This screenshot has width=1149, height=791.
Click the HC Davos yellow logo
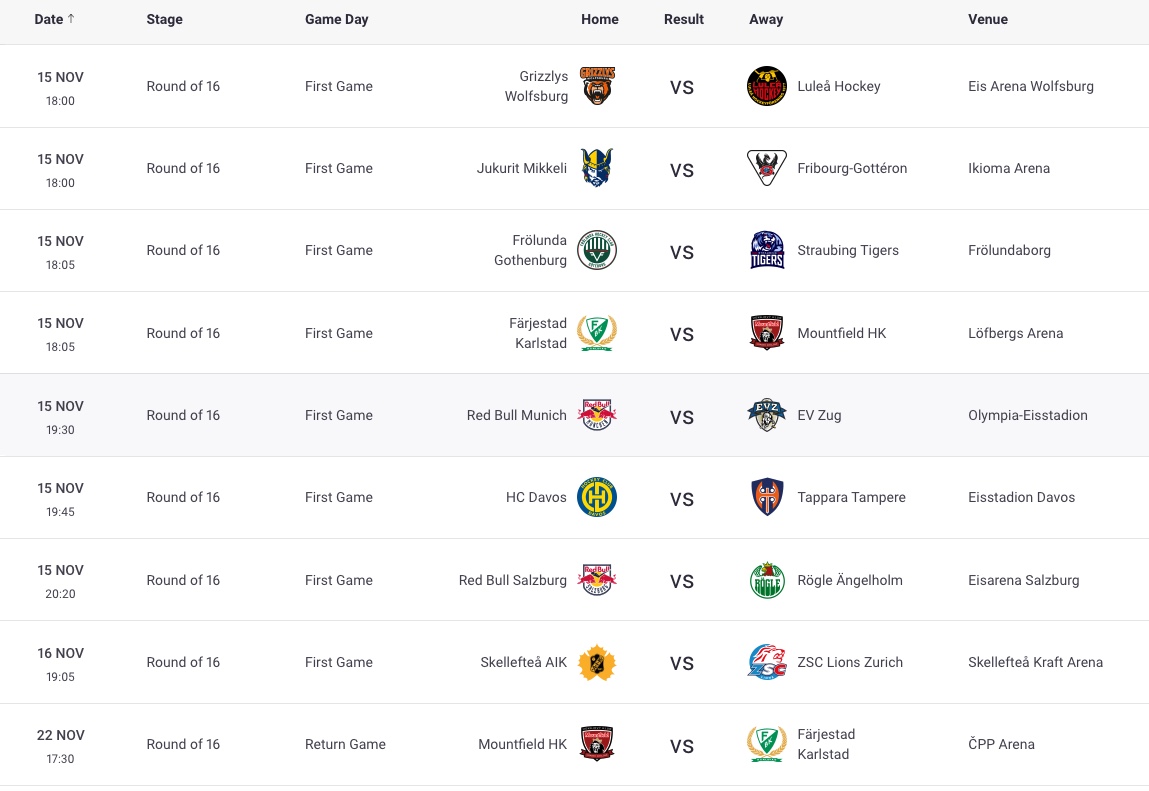pos(597,497)
